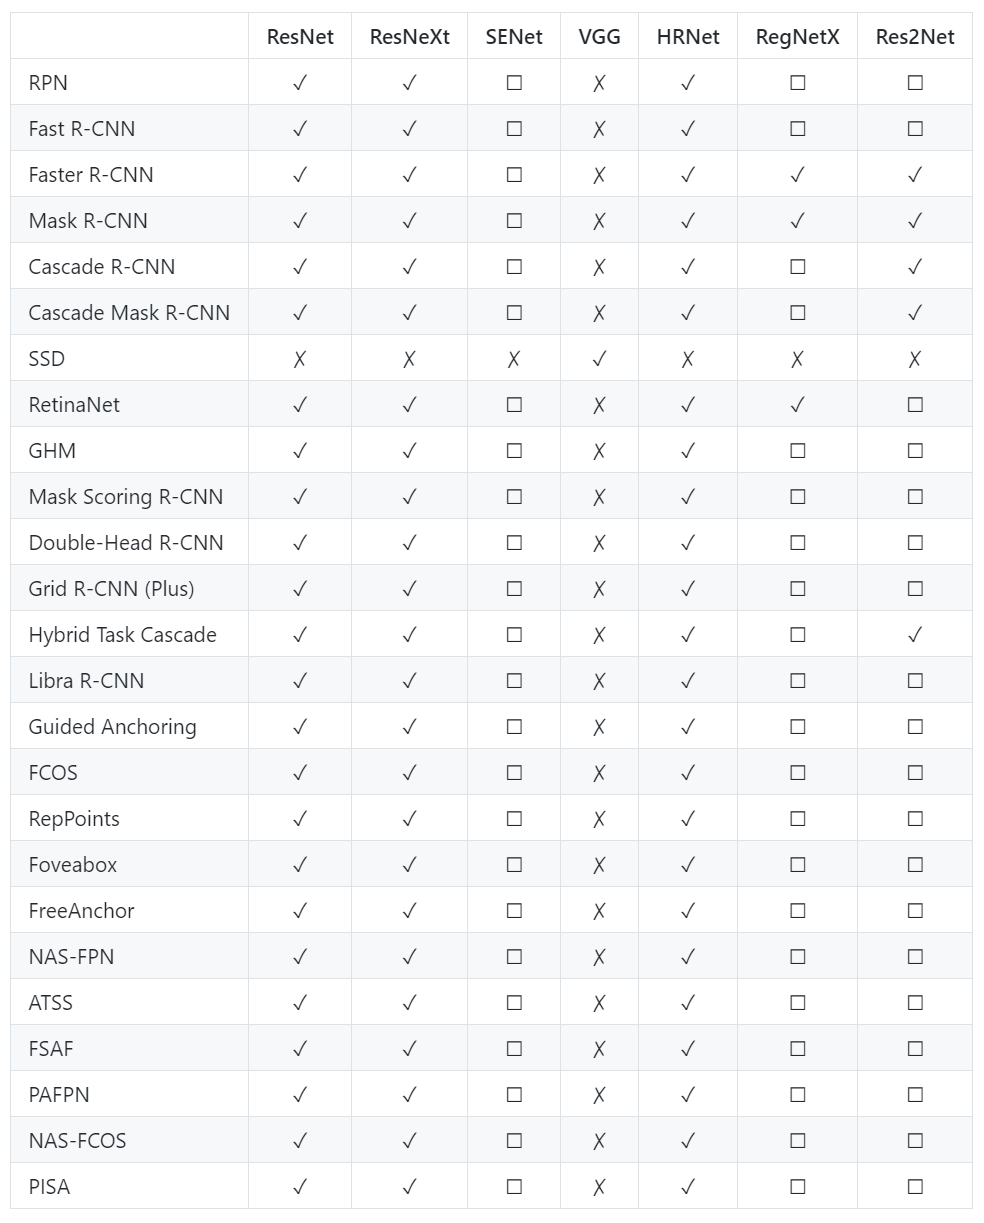Toggle the Res2Net box in GHM row

915,451
